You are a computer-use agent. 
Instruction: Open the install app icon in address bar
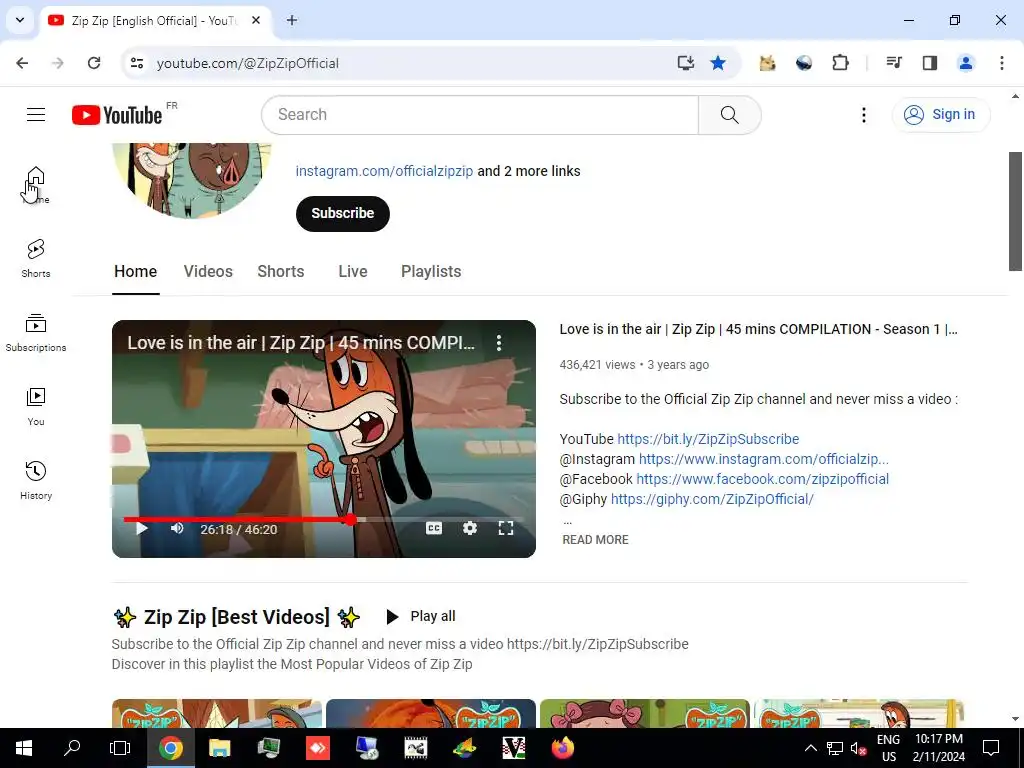[x=685, y=63]
